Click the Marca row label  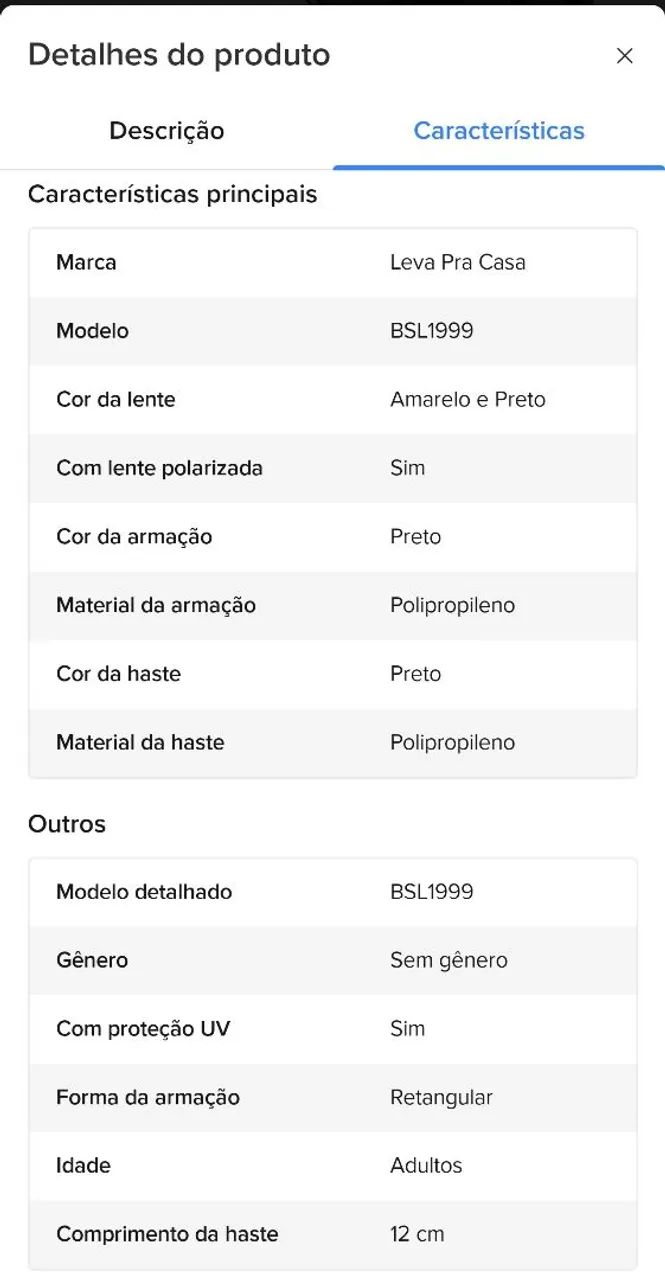tap(86, 262)
